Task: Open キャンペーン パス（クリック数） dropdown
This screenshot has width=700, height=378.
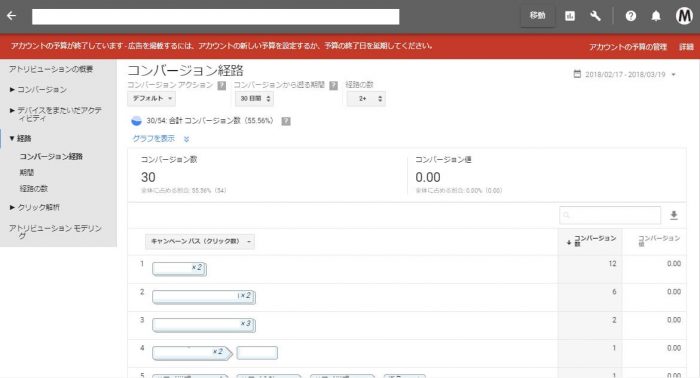Action: click(200, 241)
